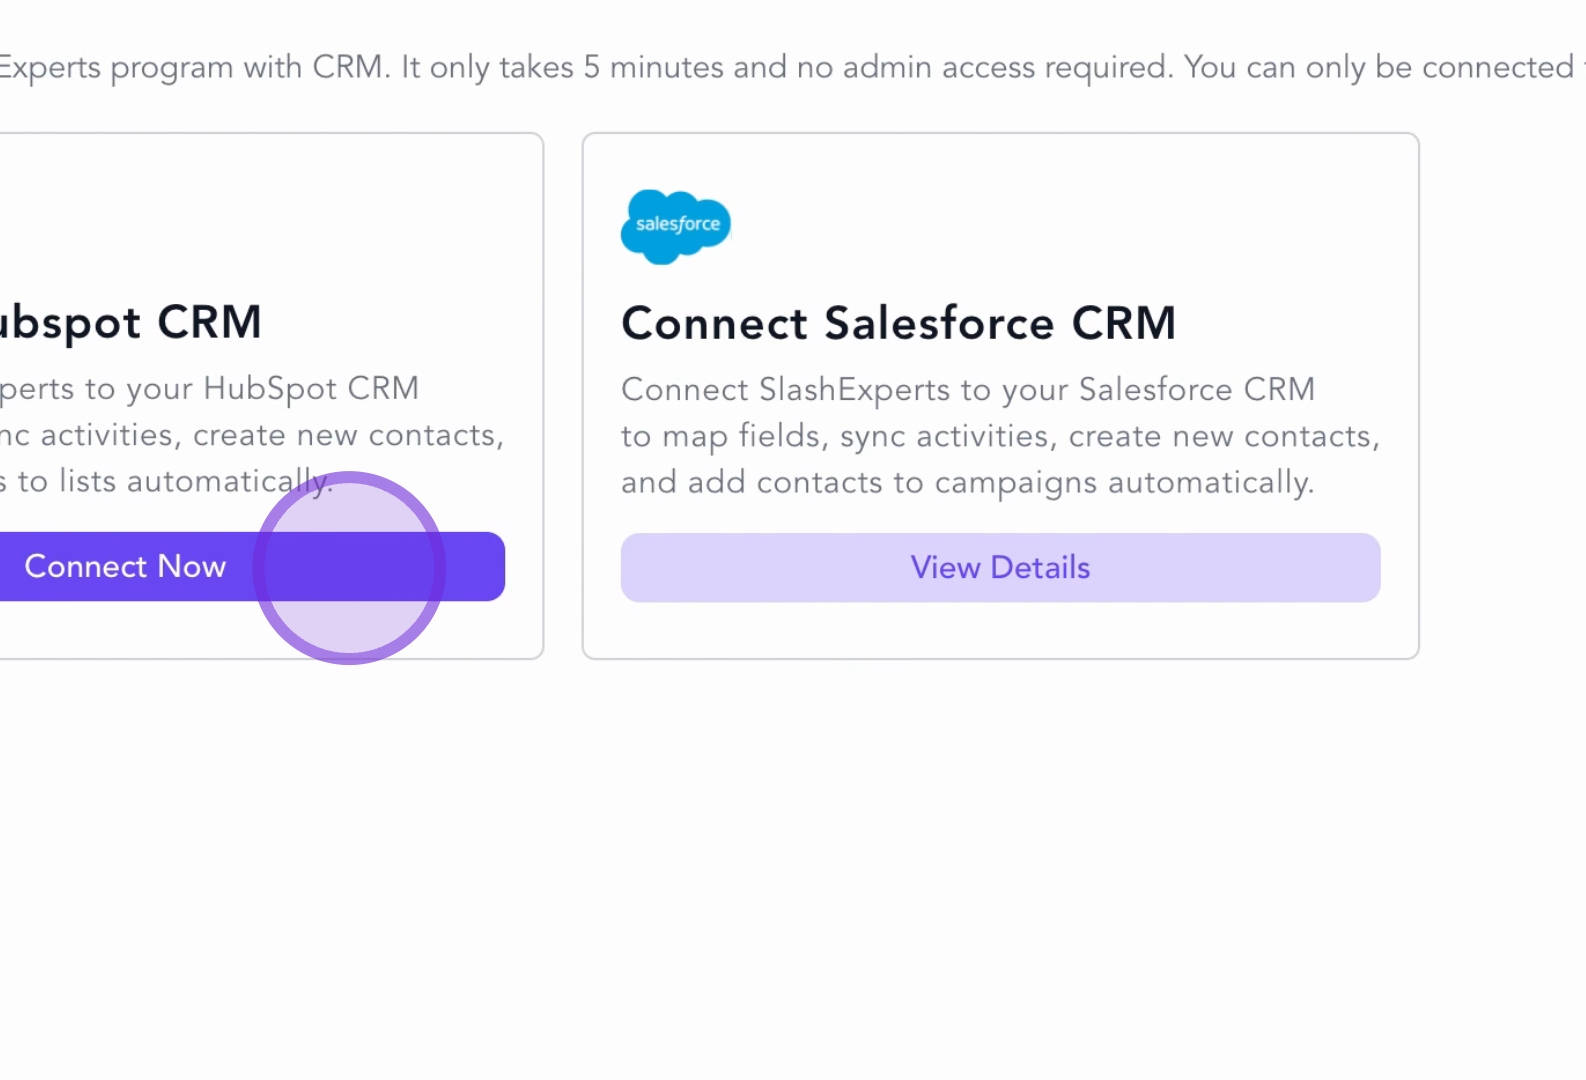1586x1080 pixels.
Task: Click the empty page area below the cards
Action: [790, 860]
